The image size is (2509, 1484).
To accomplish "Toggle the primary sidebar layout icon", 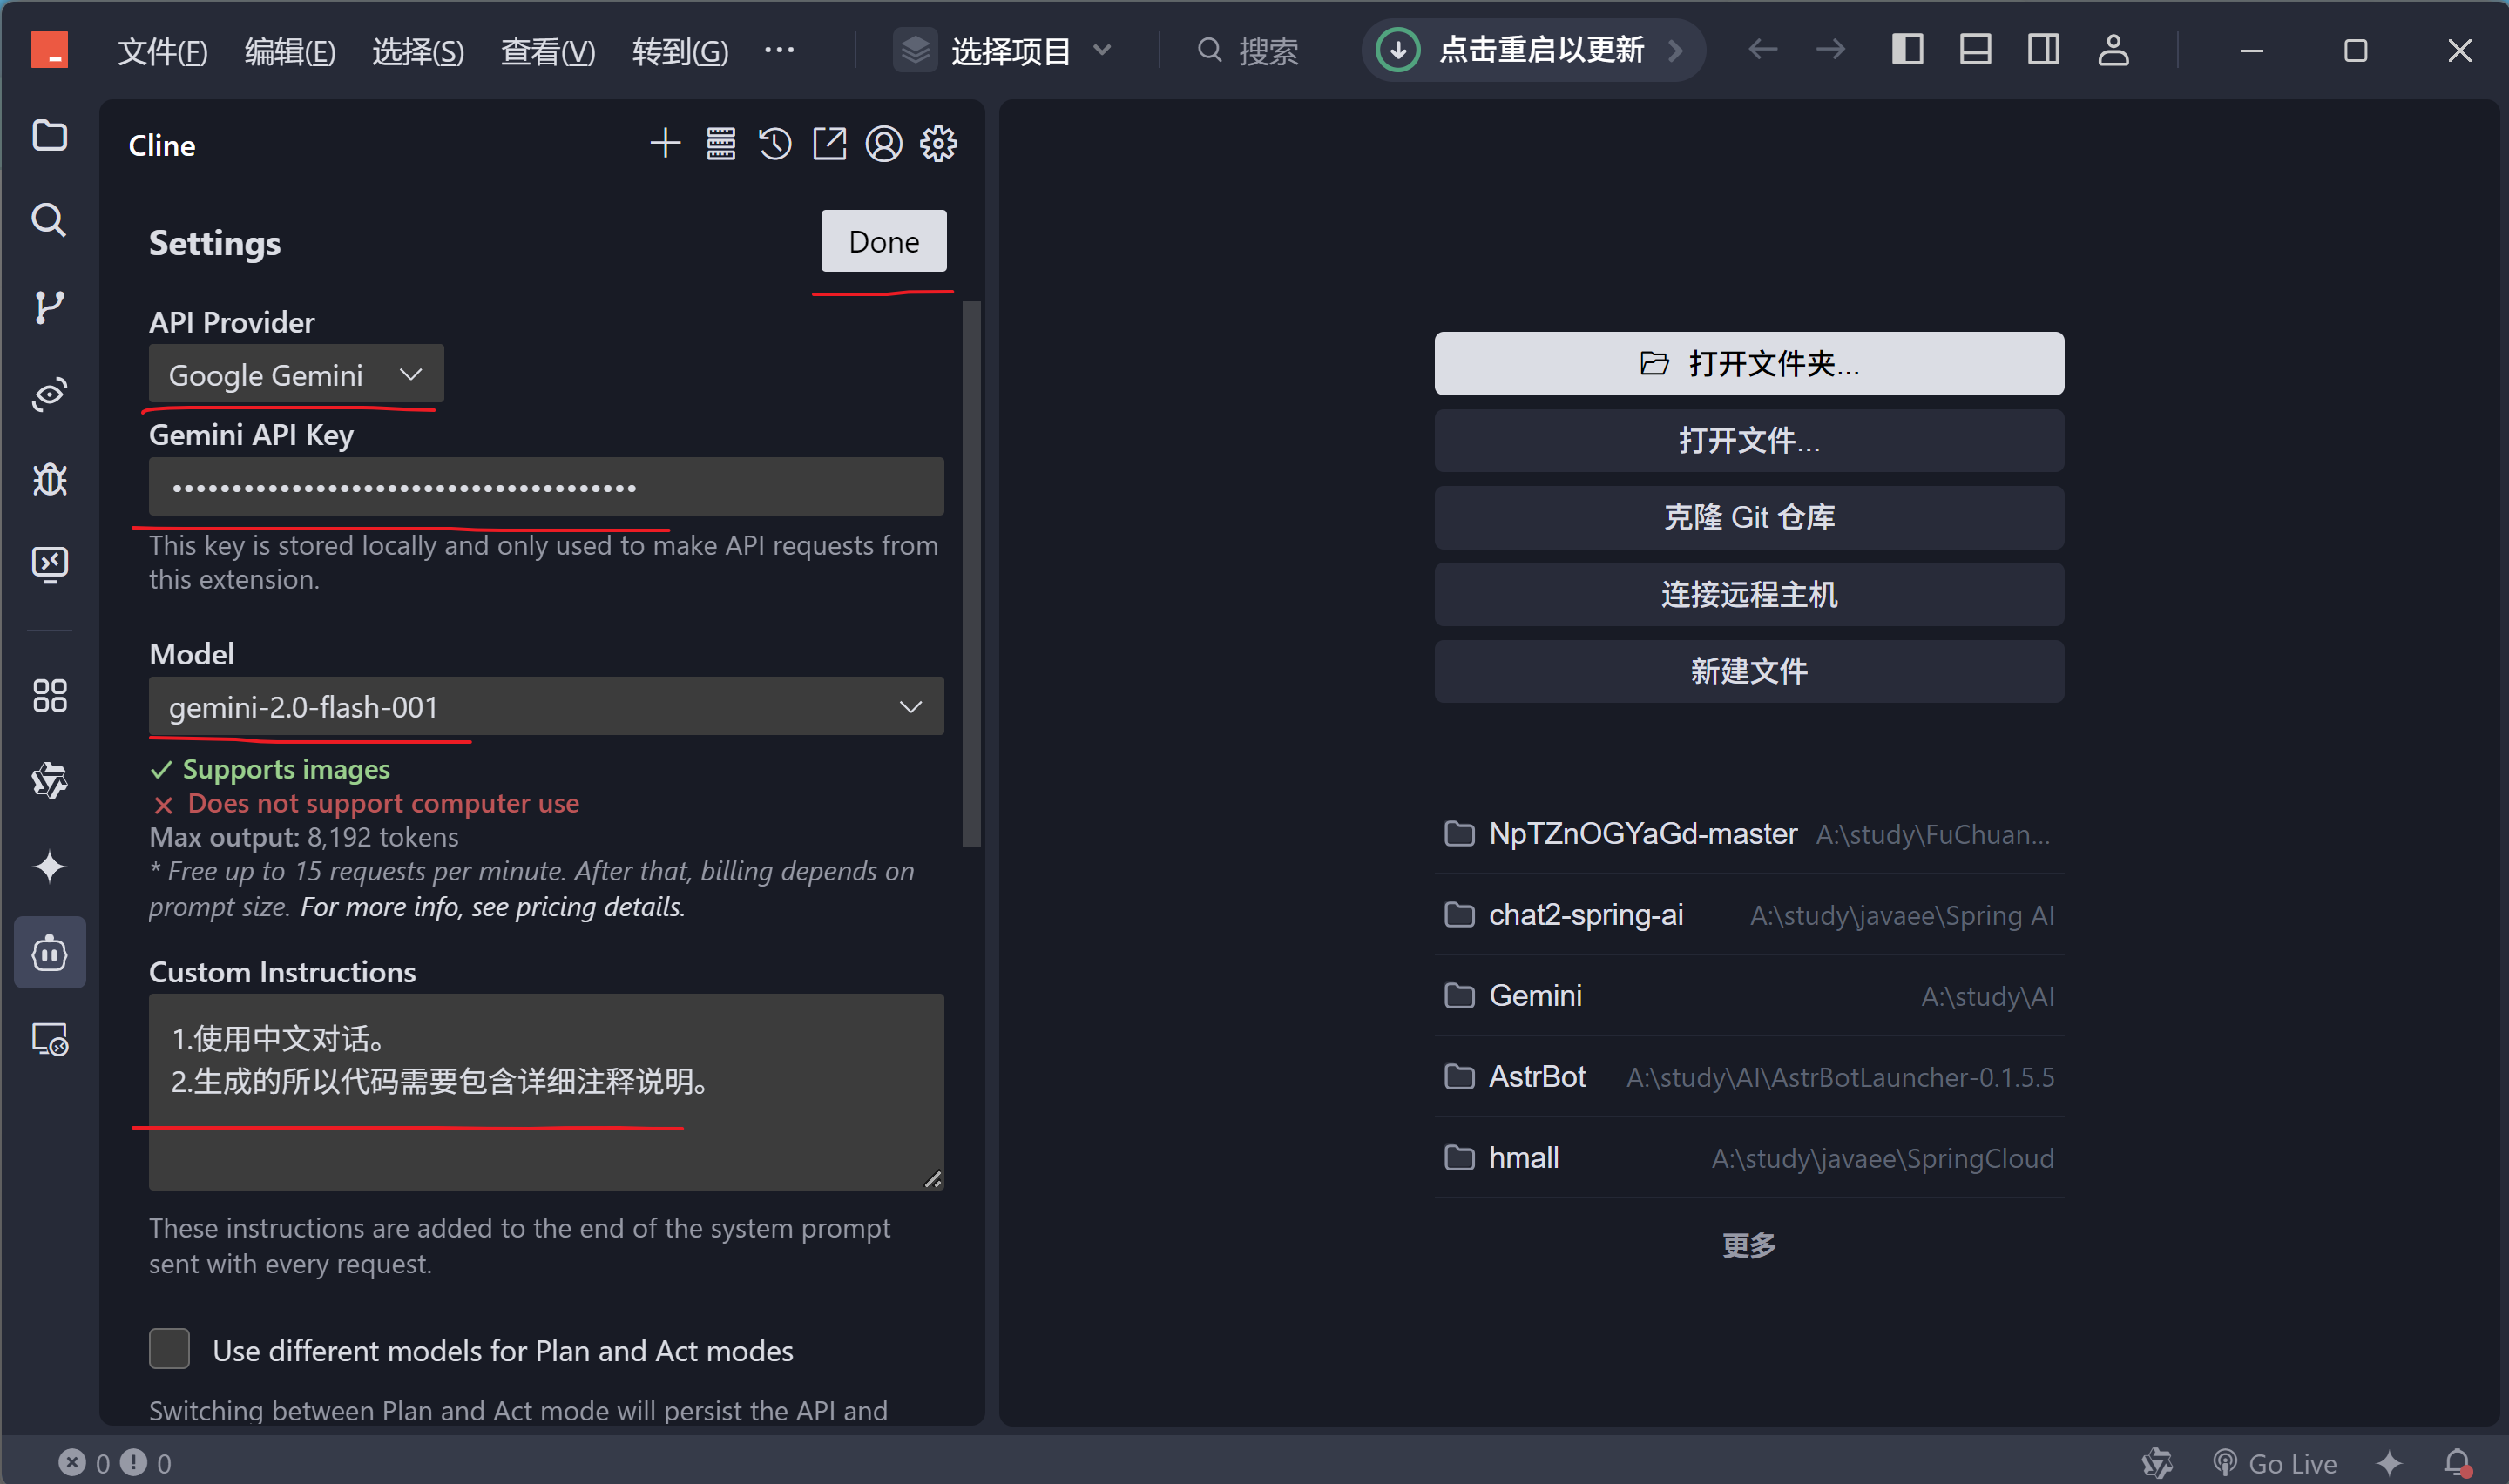I will click(1907, 50).
